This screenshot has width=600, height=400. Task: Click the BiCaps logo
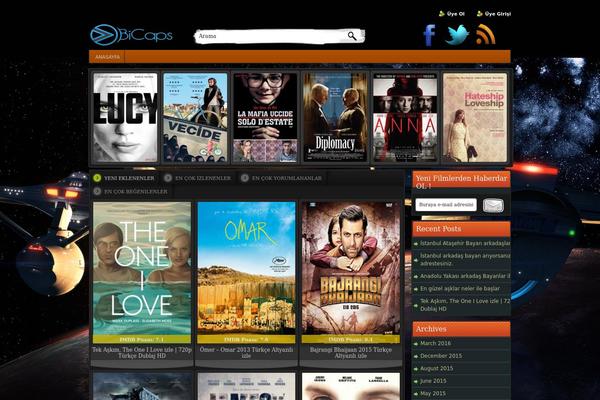(x=131, y=35)
